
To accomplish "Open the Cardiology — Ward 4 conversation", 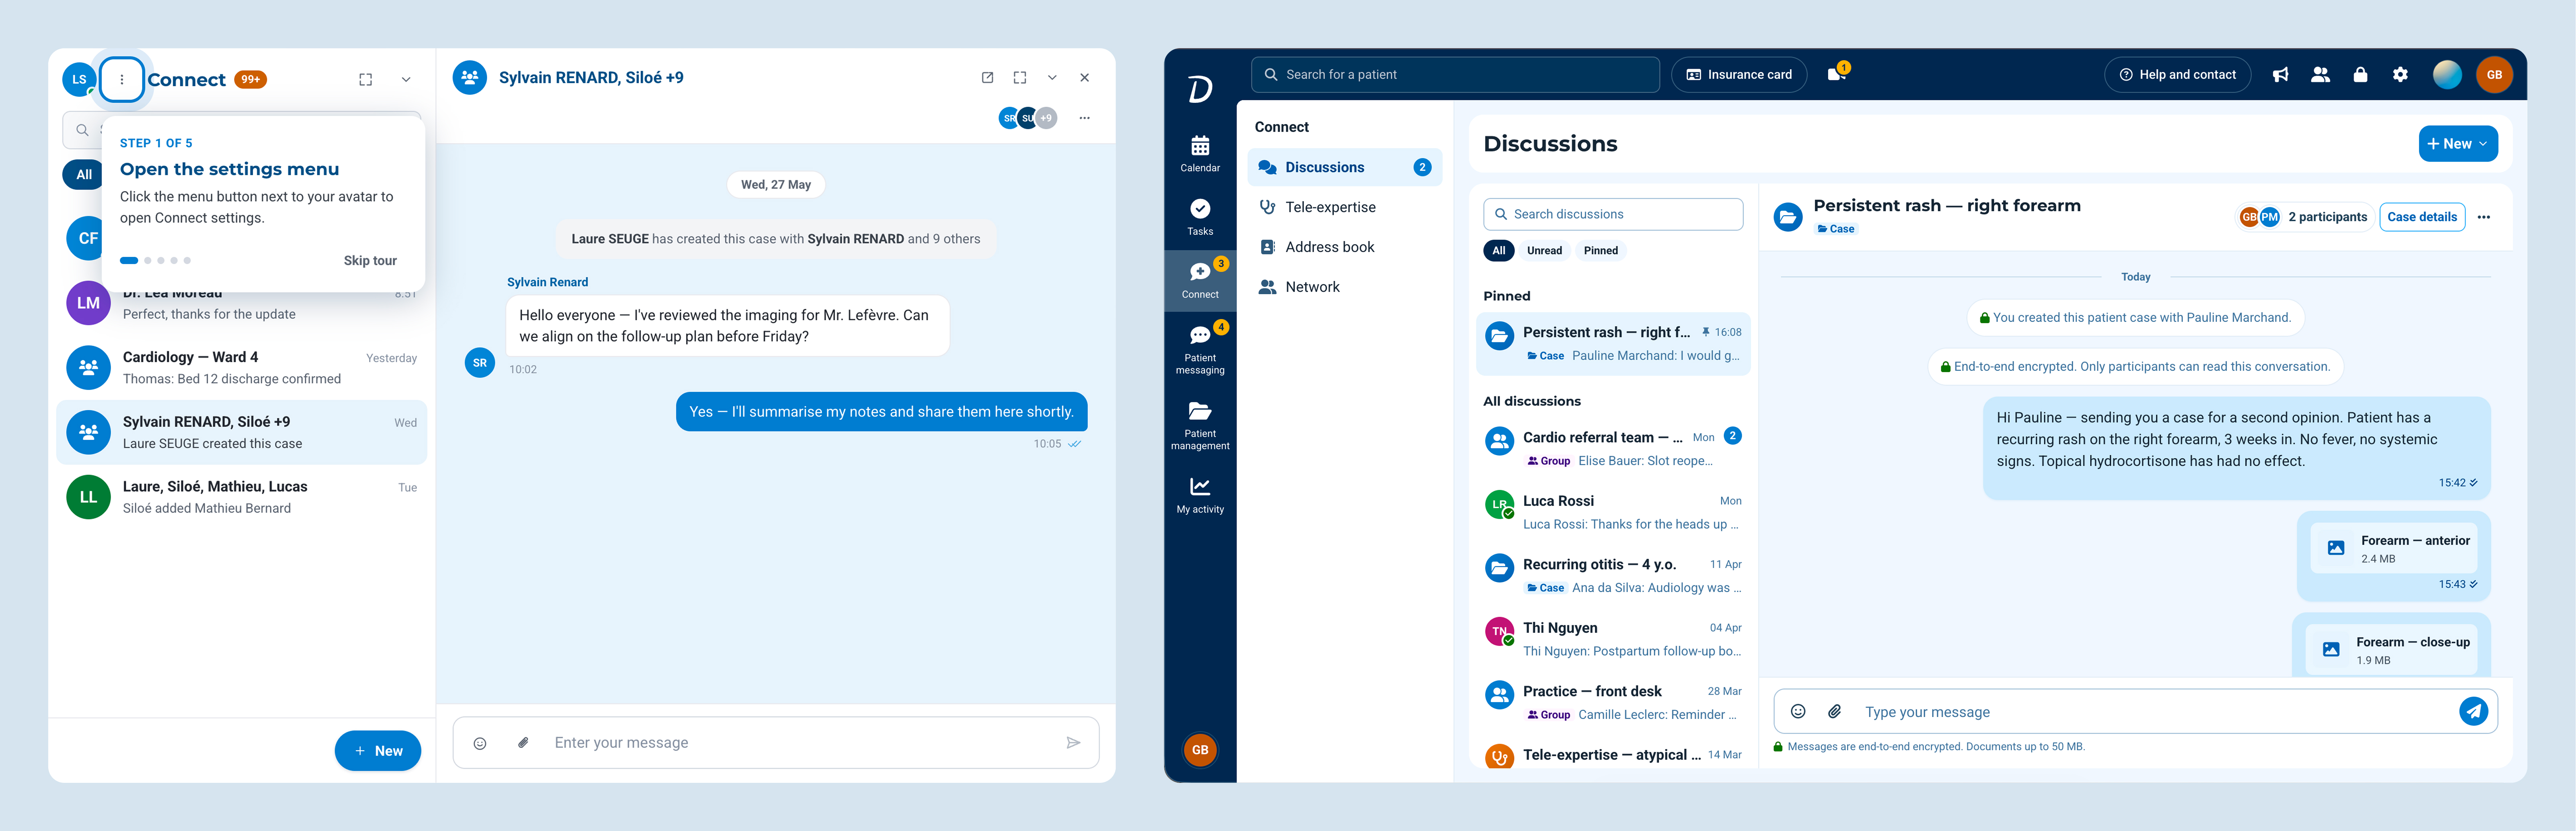I will (242, 368).
